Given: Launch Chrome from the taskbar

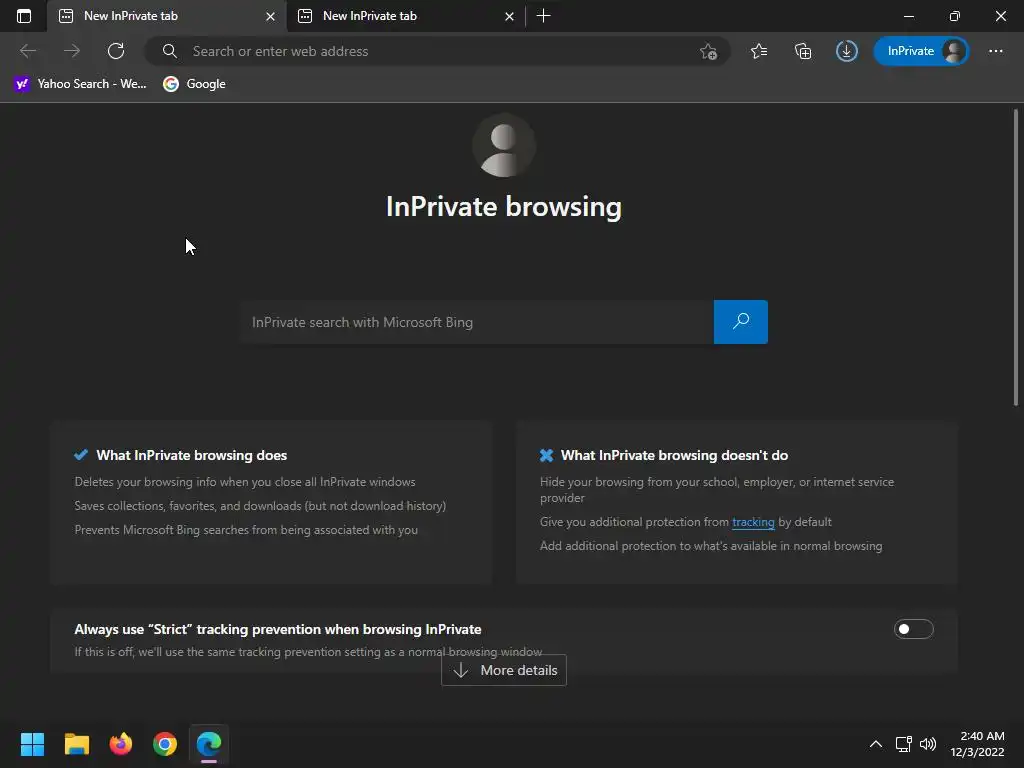Looking at the screenshot, I should coord(165,744).
